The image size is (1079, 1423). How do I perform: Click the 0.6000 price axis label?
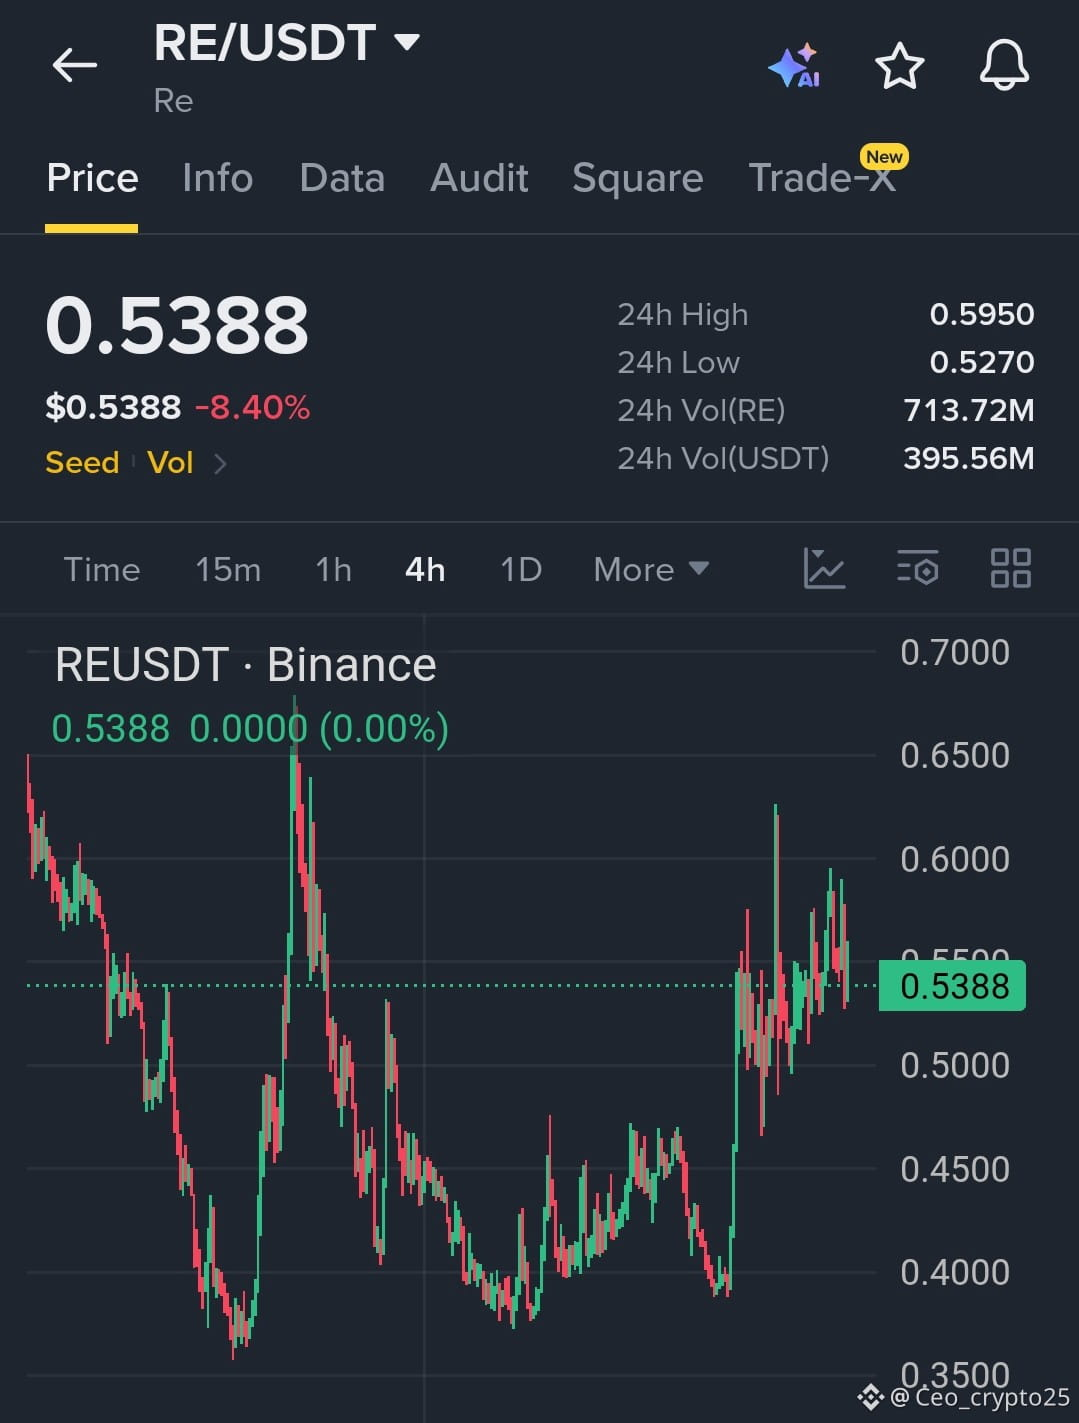[x=955, y=859]
